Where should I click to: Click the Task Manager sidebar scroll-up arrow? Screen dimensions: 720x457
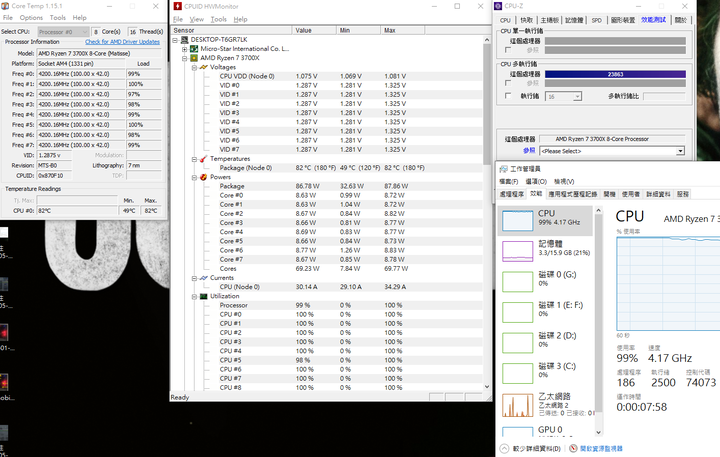click(x=598, y=210)
